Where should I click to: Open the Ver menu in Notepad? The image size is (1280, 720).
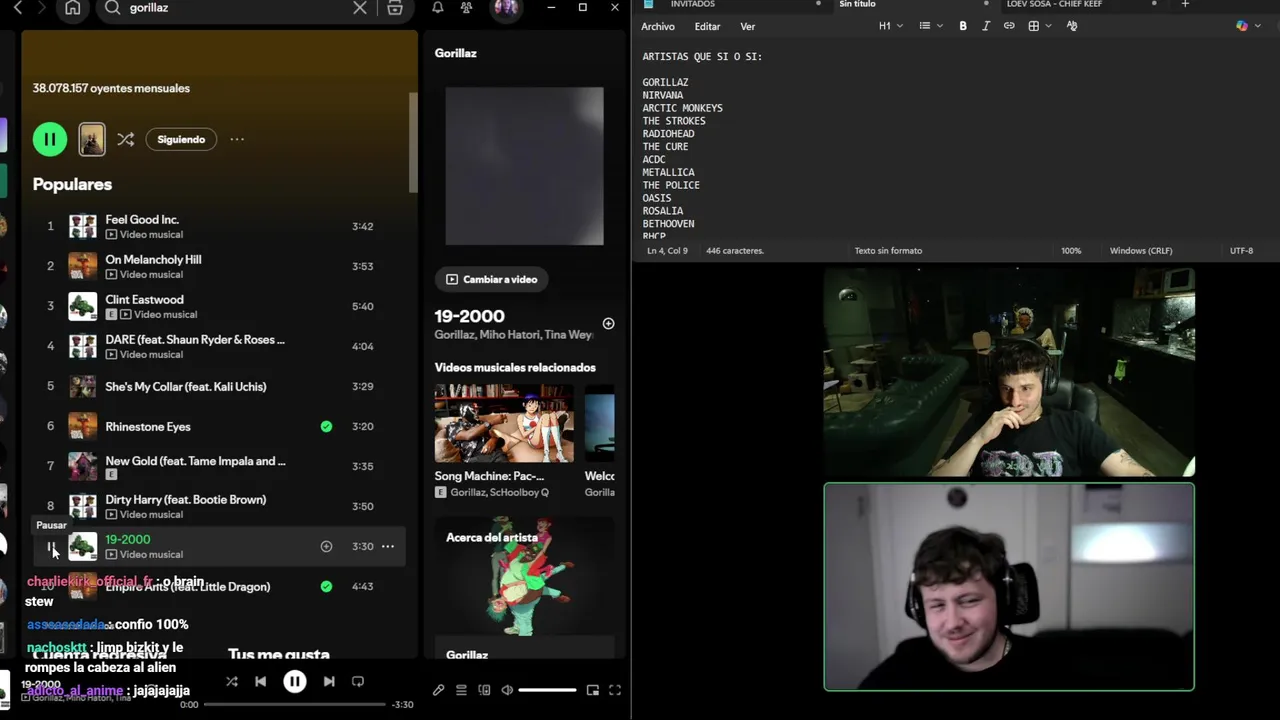[x=747, y=27]
